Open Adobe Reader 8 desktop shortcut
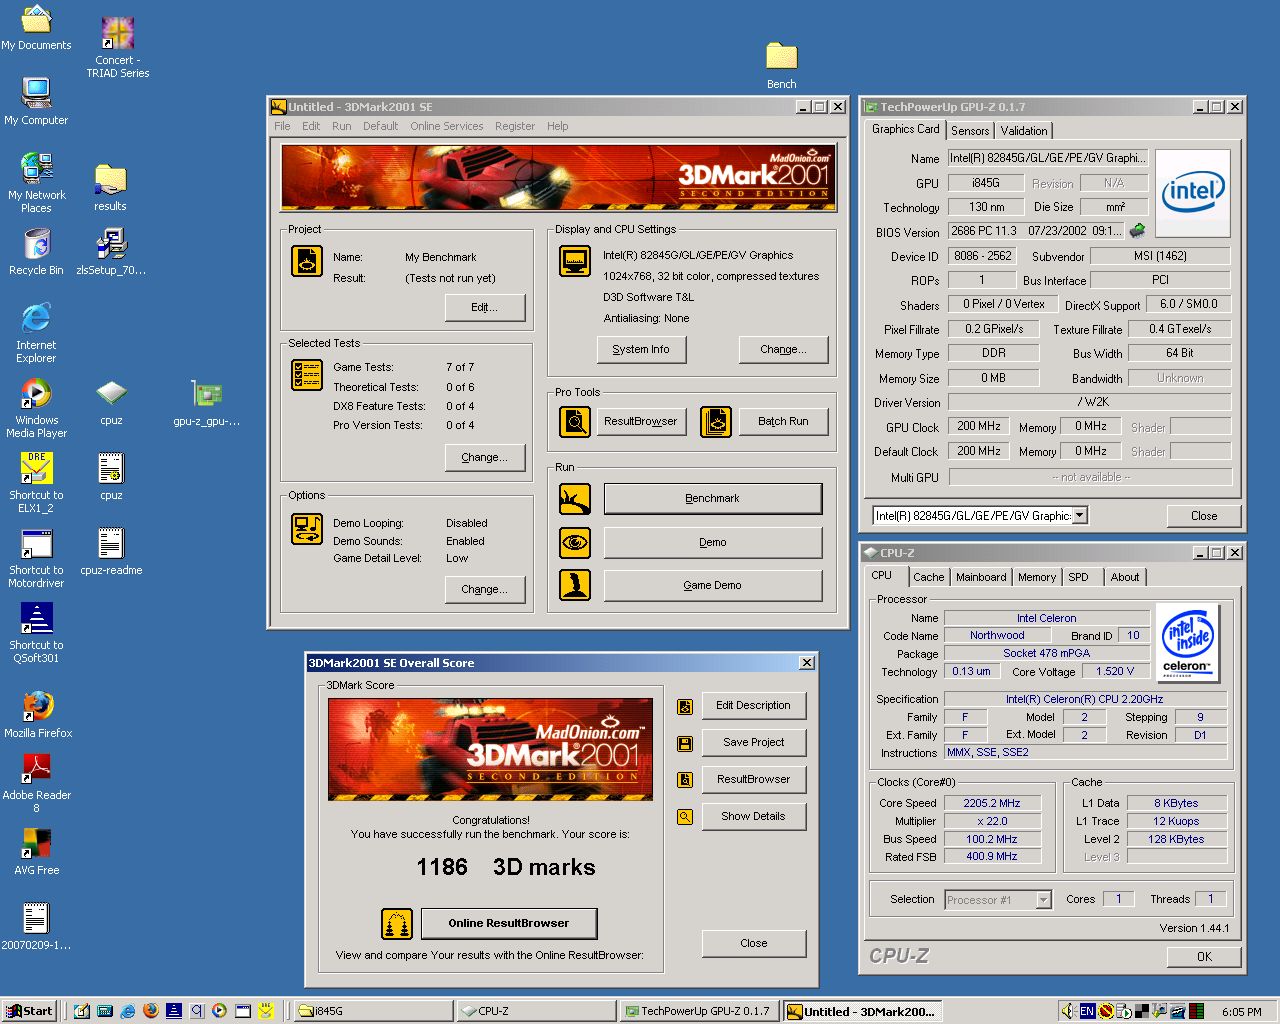Viewport: 1280px width, 1024px height. [x=37, y=768]
